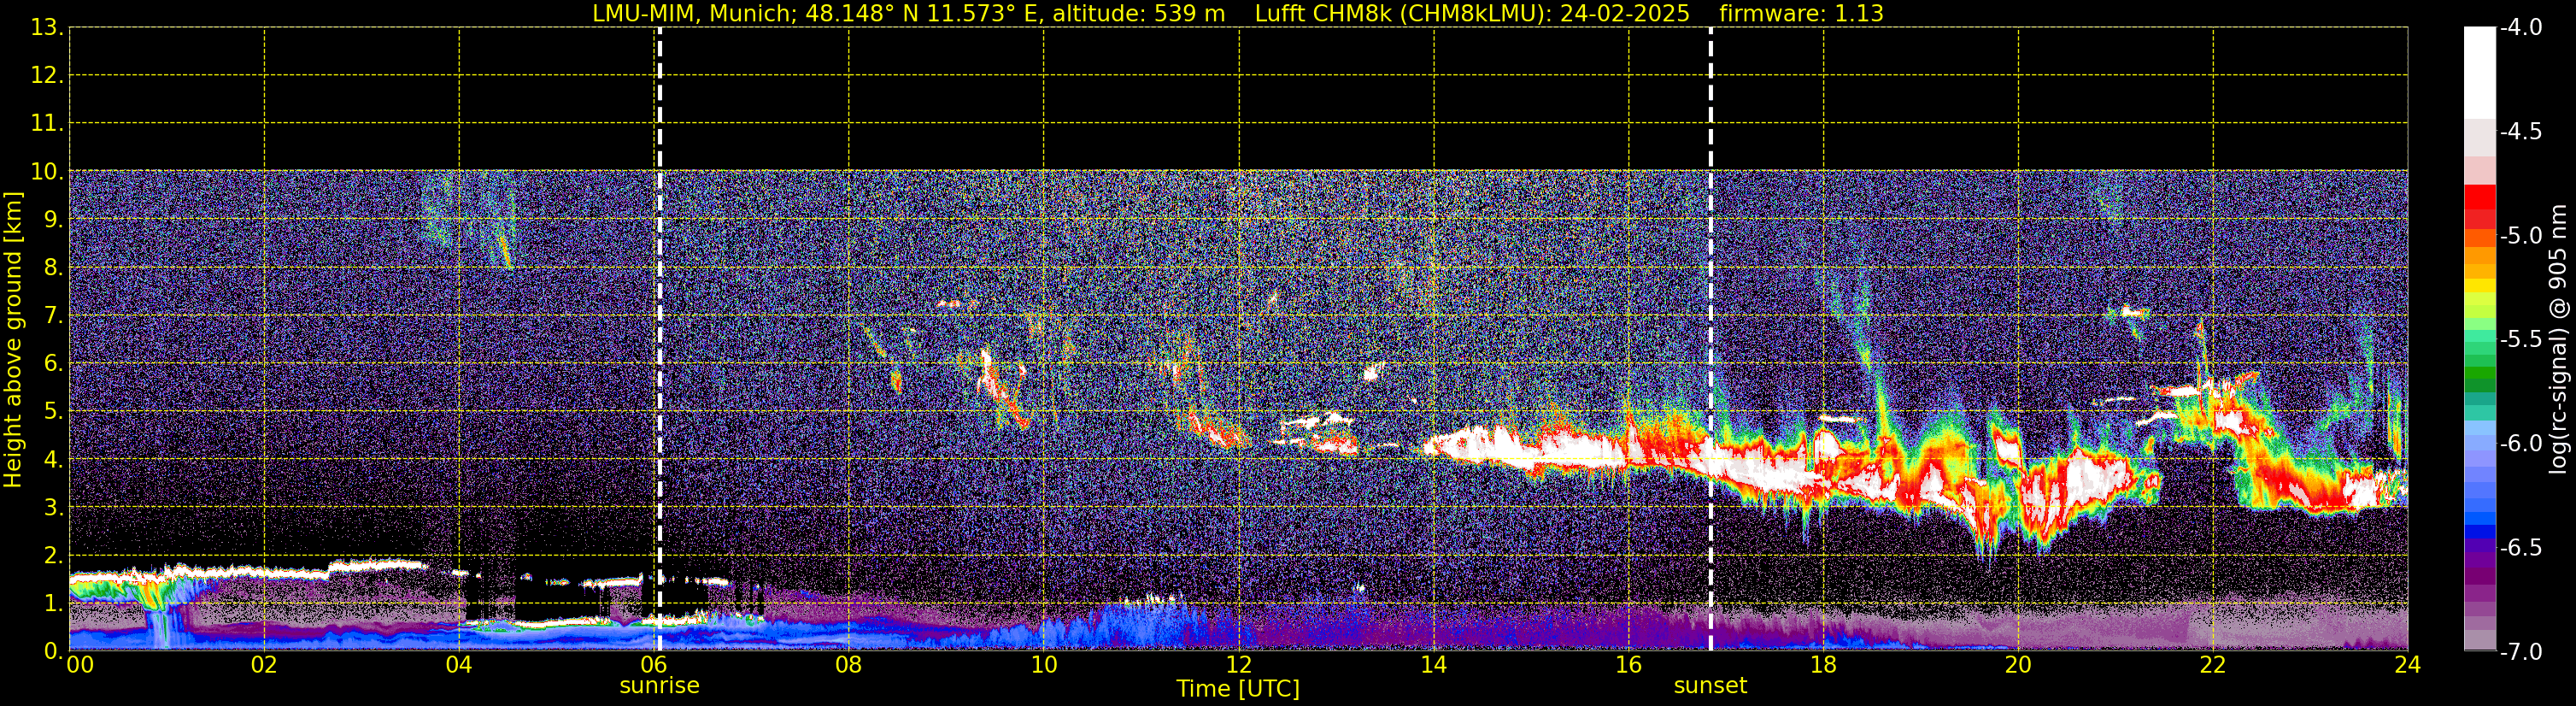Click the 'sunset' label below the time axis

[1710, 686]
